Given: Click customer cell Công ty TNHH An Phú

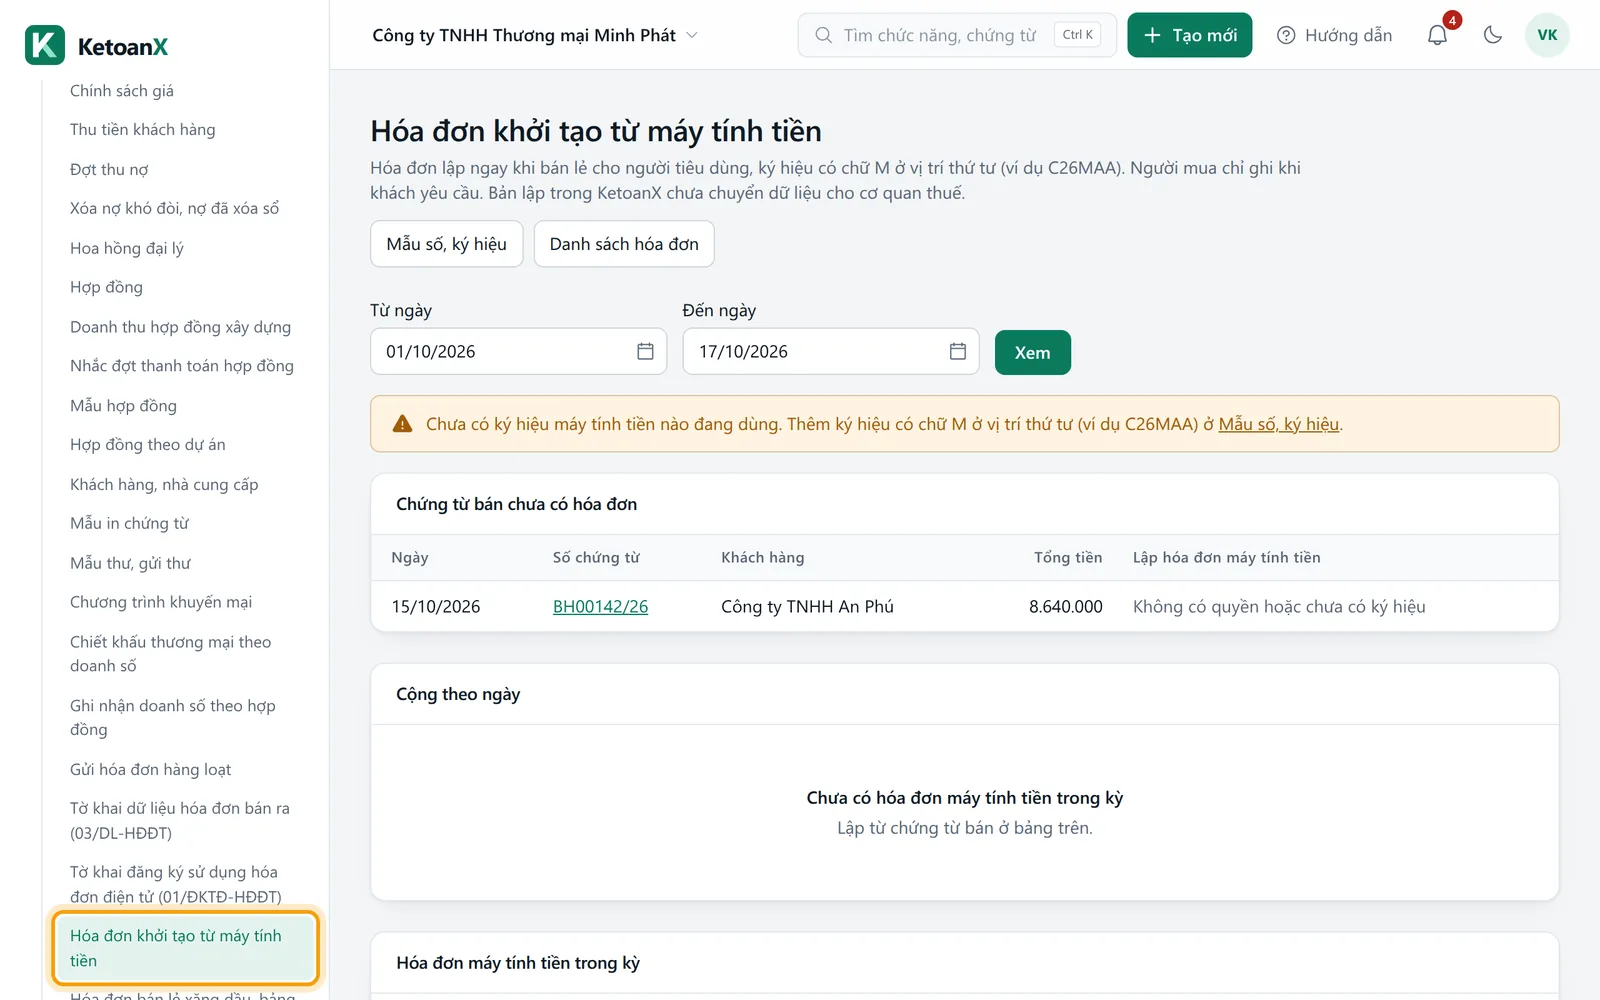Looking at the screenshot, I should [x=807, y=606].
